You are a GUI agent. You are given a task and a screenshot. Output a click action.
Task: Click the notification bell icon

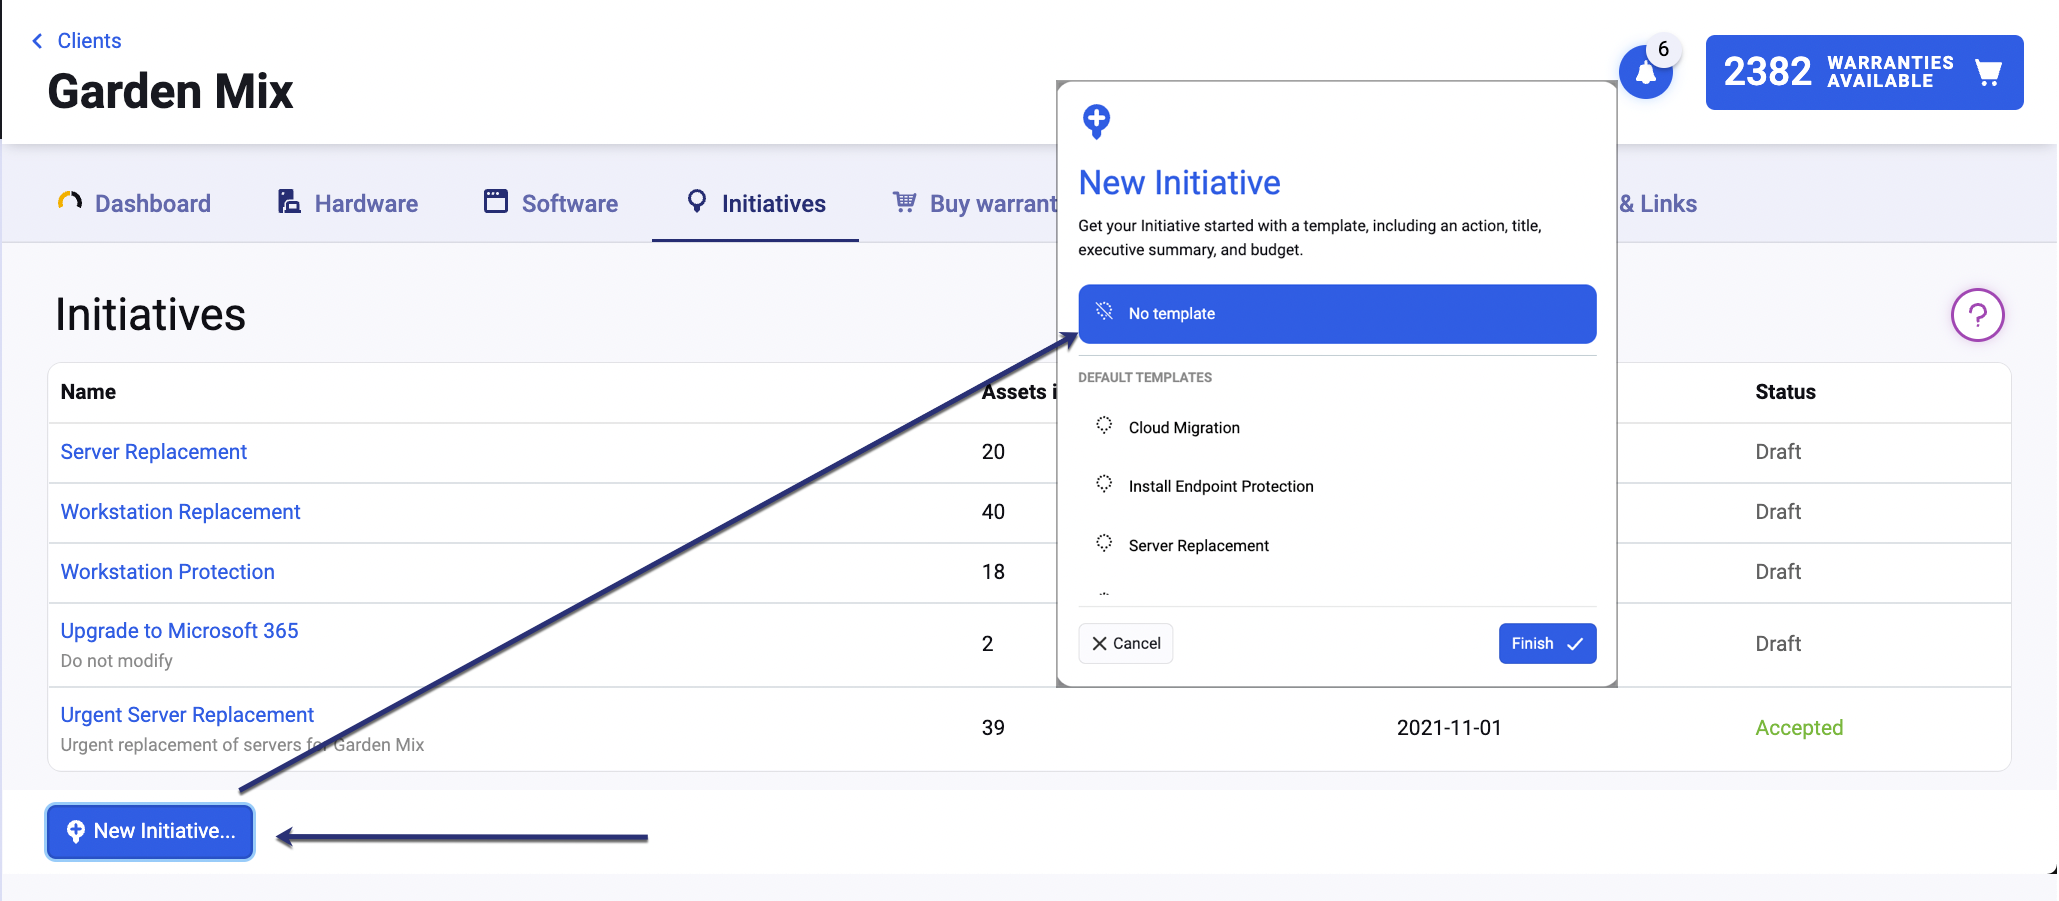[x=1646, y=73]
